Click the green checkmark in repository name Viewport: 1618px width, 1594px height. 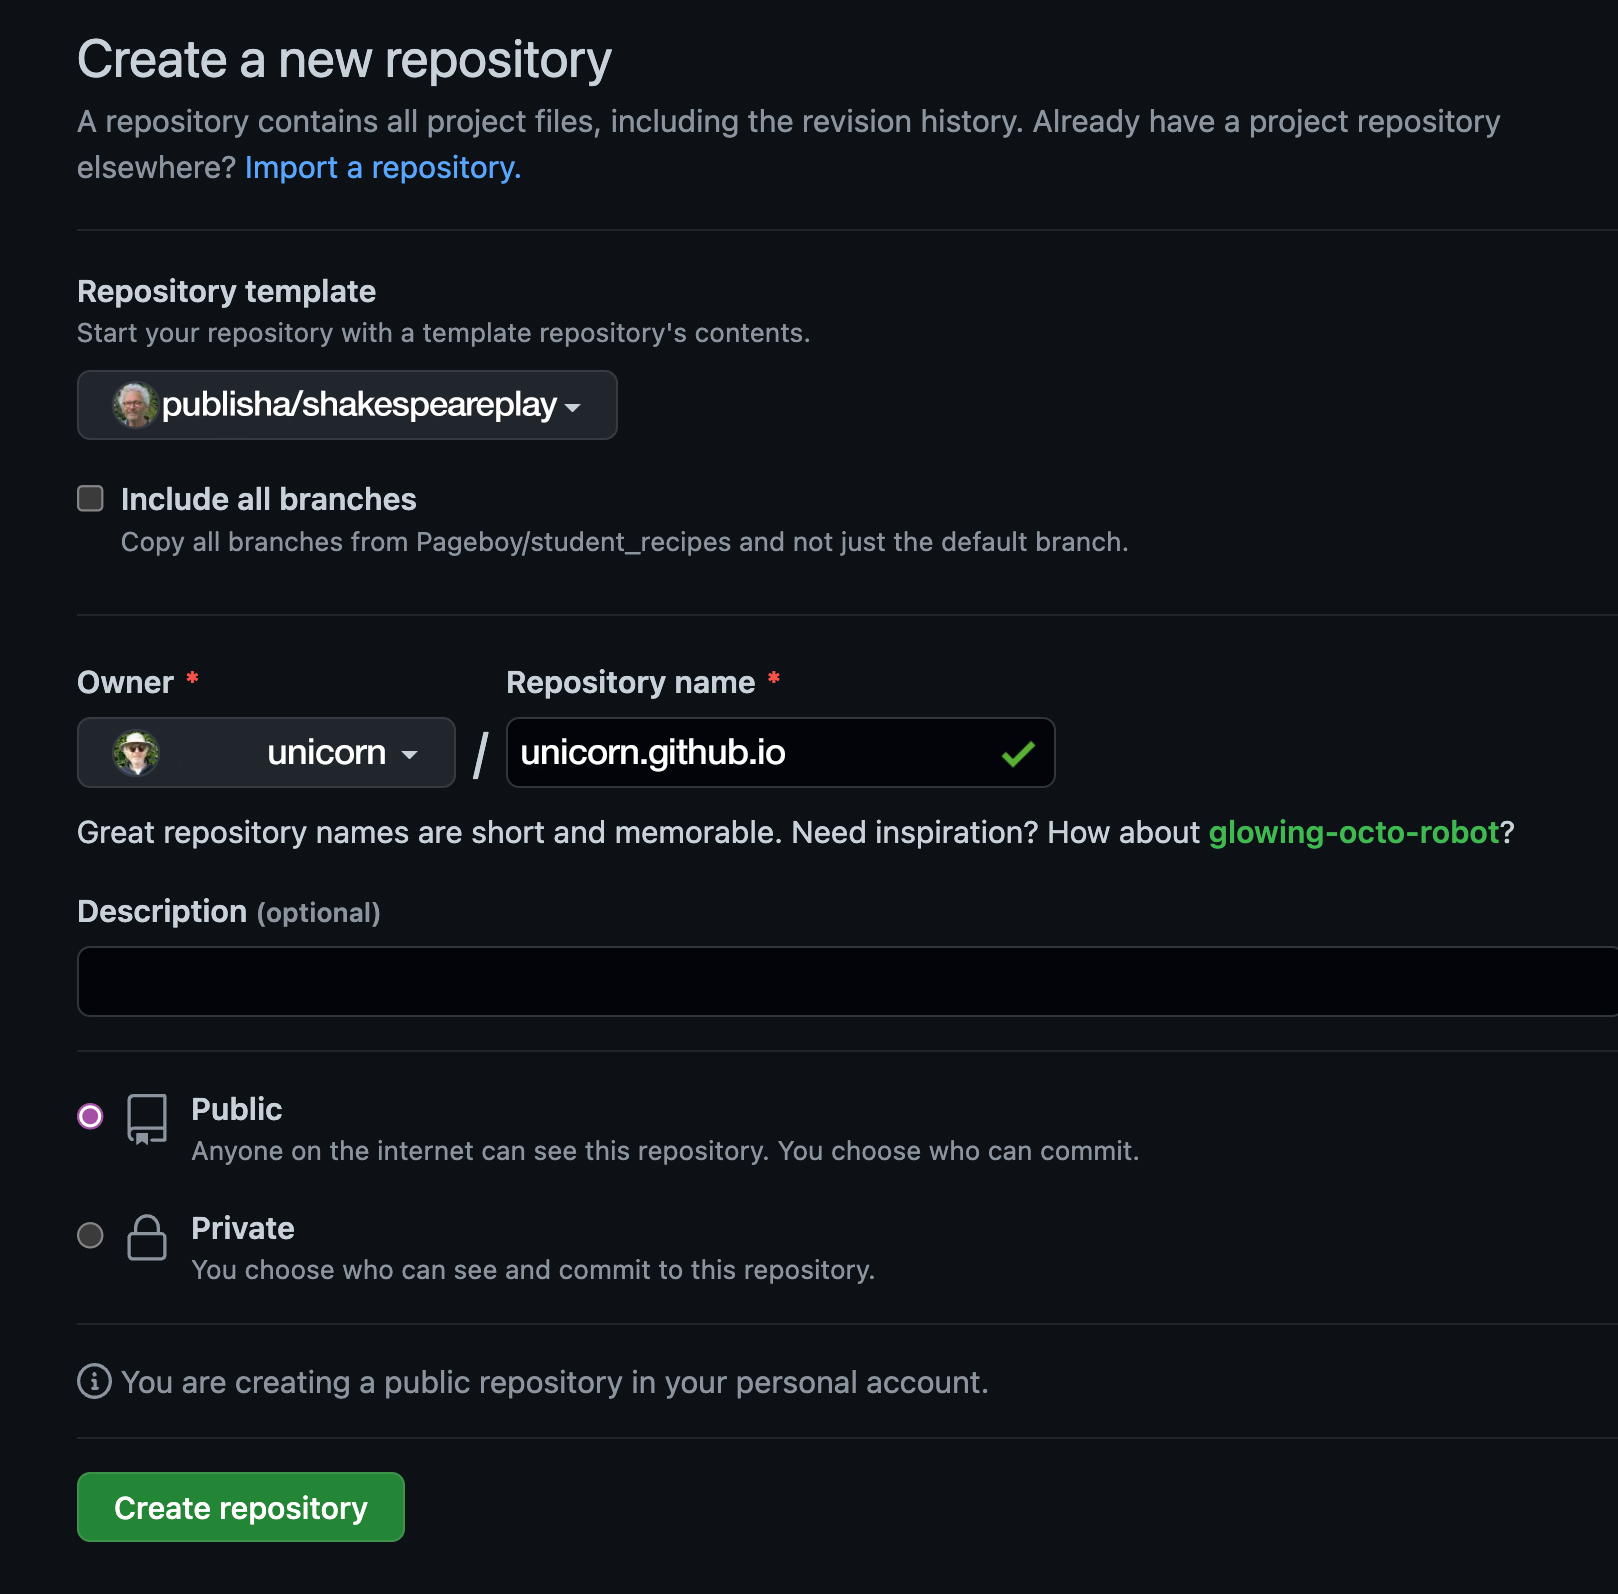1018,754
